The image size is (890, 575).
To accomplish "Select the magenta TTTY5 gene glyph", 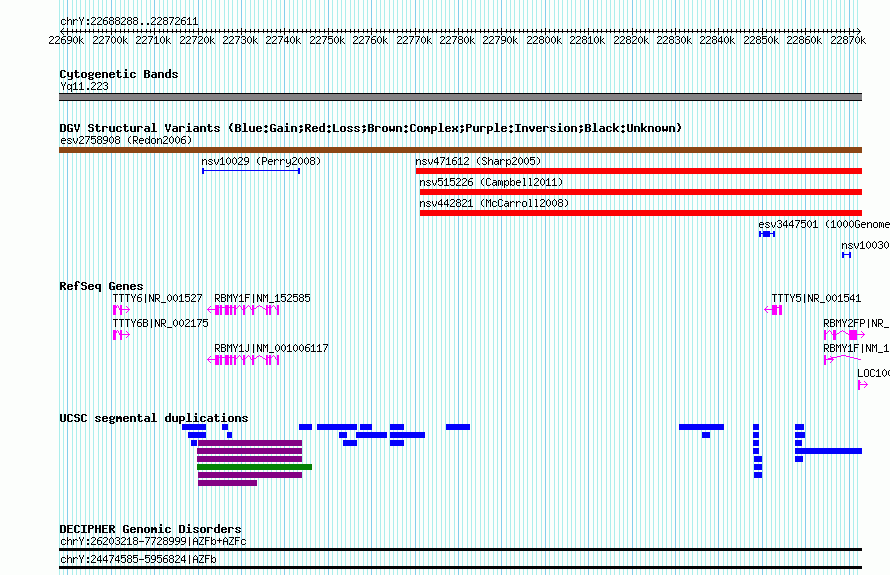I will pyautogui.click(x=773, y=310).
